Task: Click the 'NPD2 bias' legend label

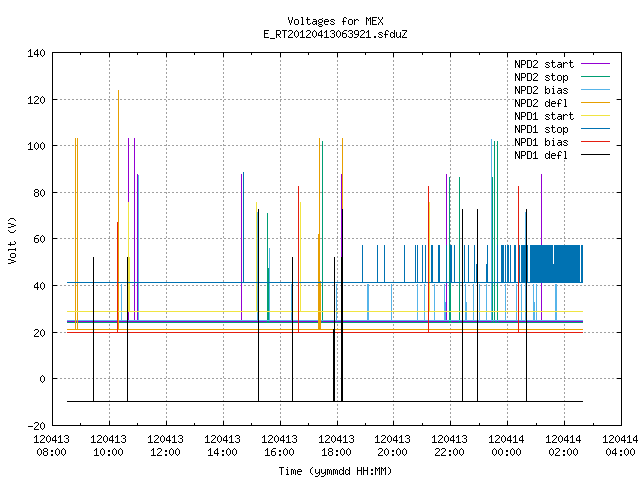Action: pos(541,90)
